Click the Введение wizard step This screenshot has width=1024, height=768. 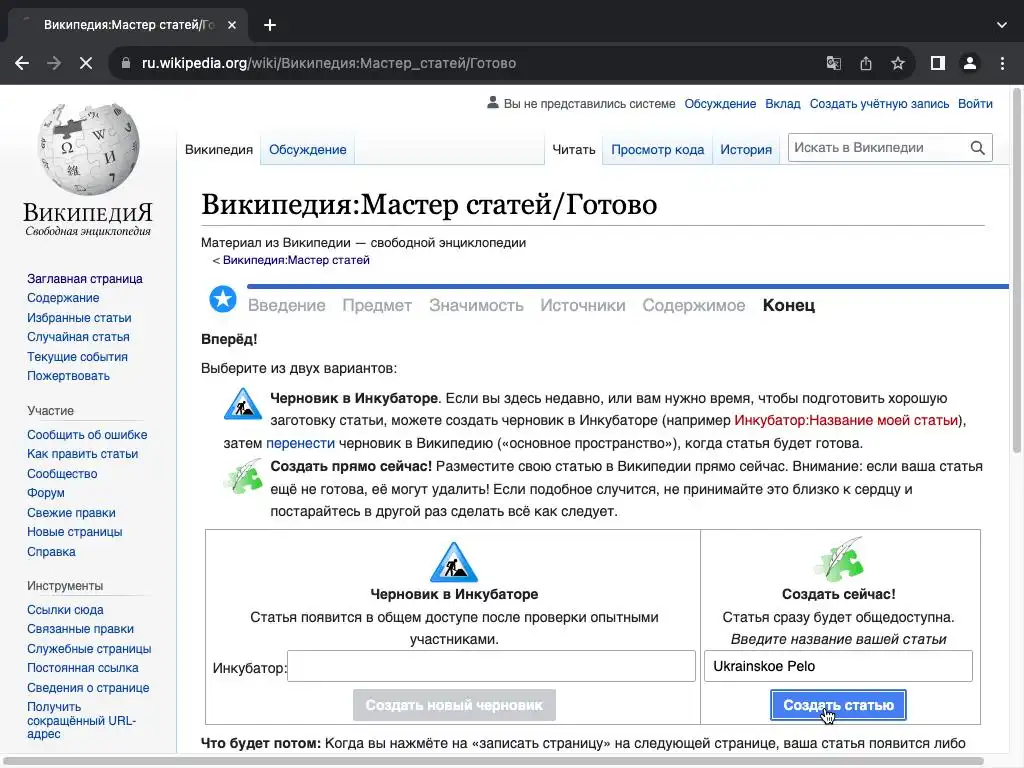(x=287, y=305)
